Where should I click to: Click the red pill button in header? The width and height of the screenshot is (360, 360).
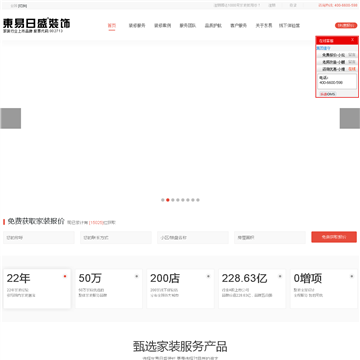tap(346, 25)
